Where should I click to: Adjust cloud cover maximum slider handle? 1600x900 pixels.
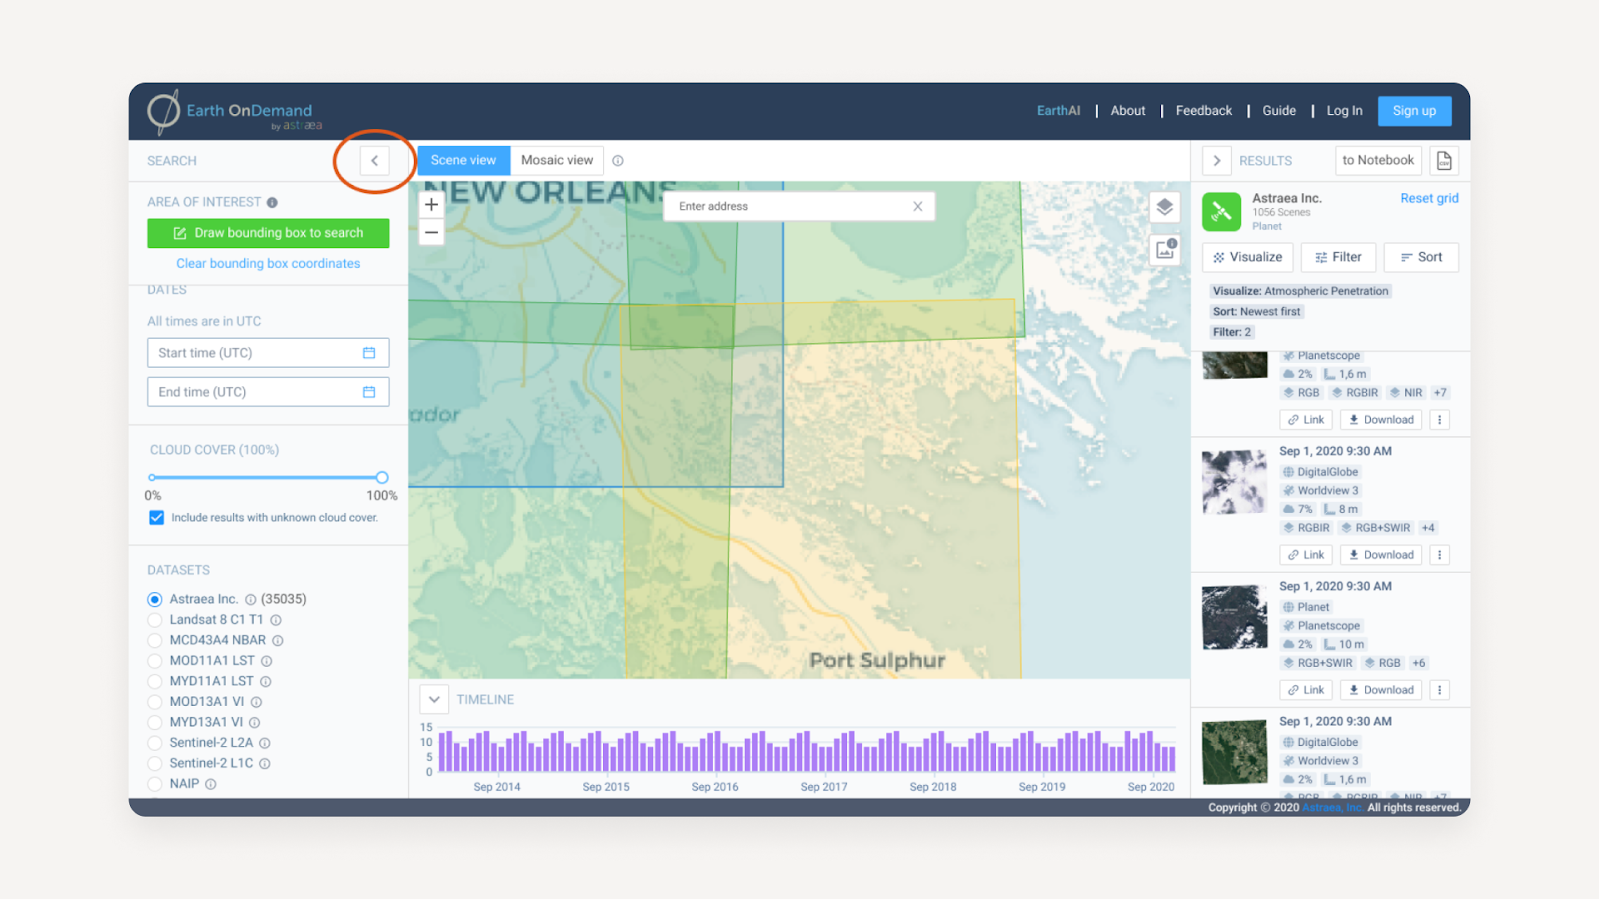tap(382, 478)
